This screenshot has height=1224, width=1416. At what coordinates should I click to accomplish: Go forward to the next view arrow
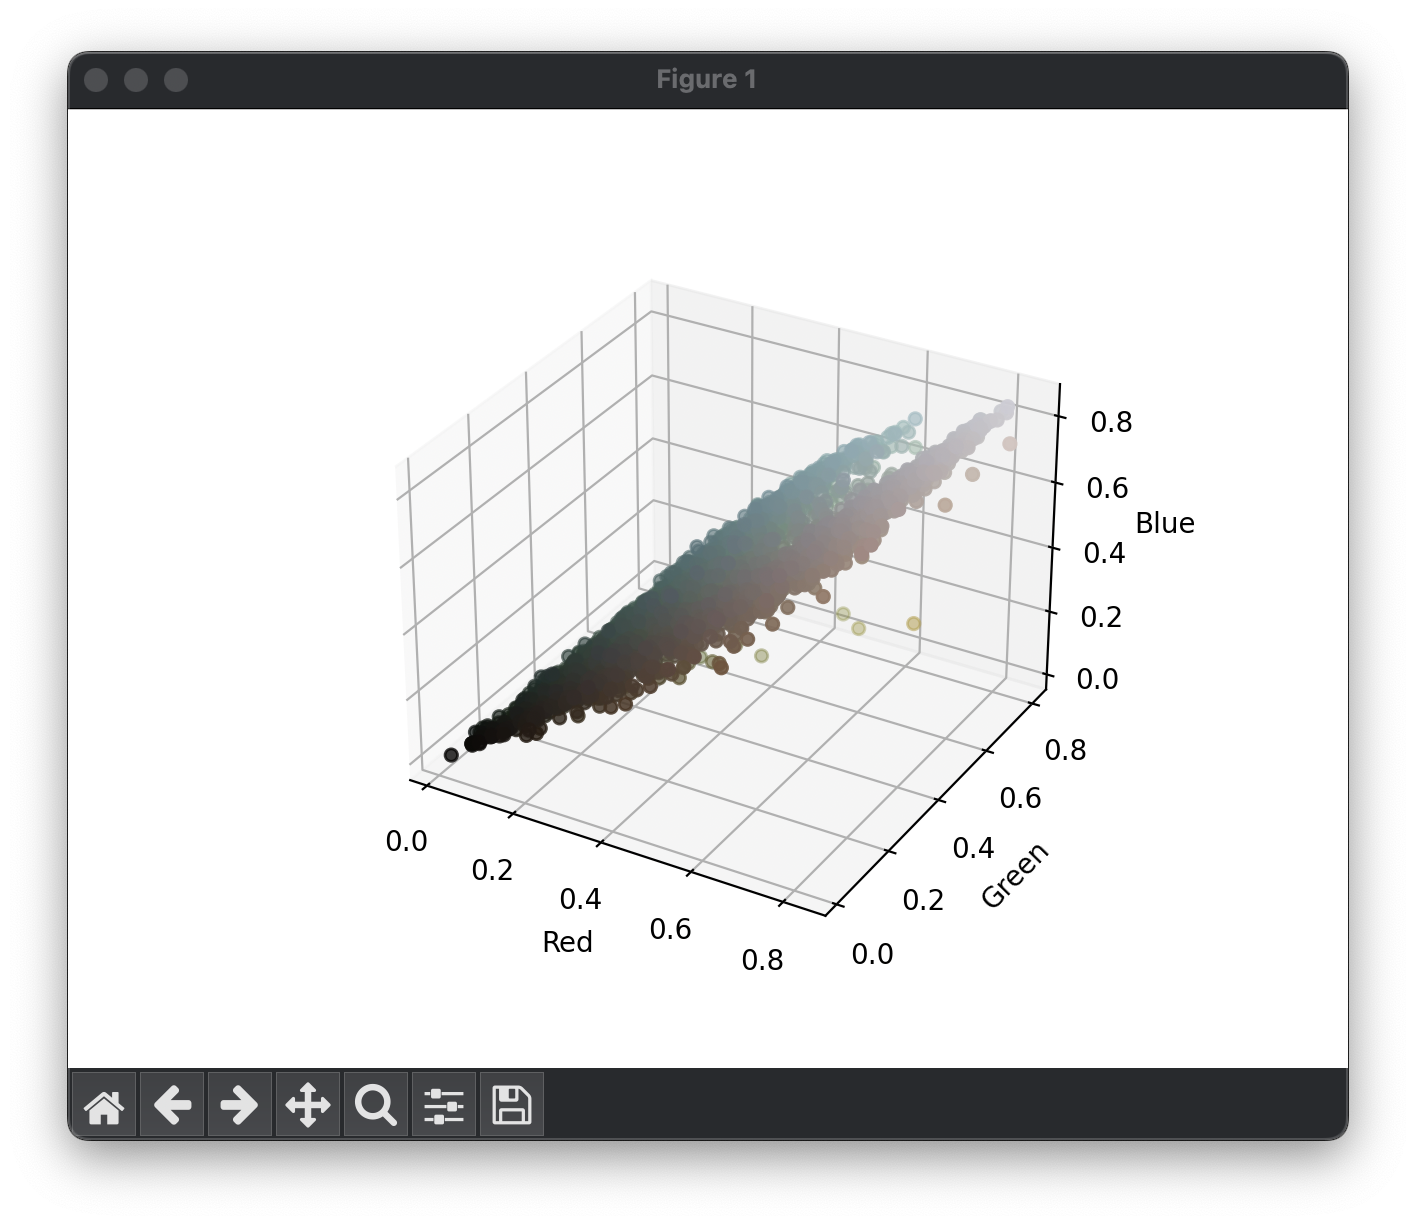click(x=240, y=1105)
